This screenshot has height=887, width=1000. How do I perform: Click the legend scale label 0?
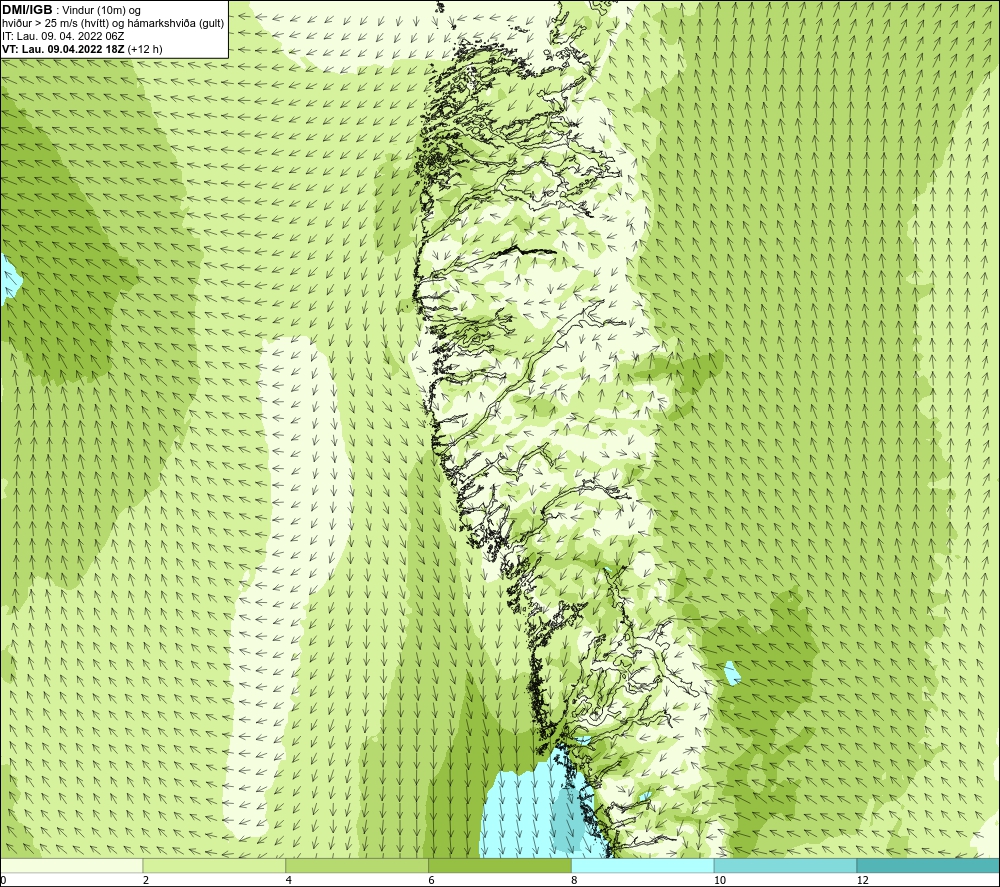(x=3, y=881)
